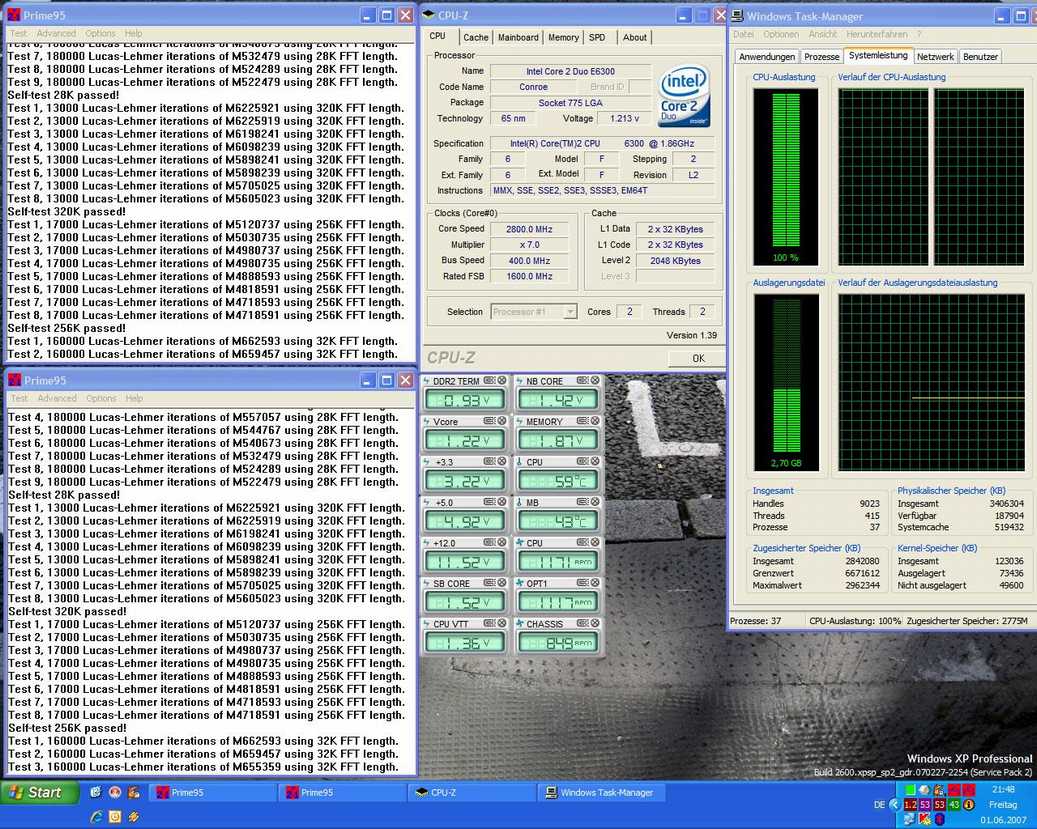
Task: Select line 'Test 3, 160000' M655359 in Prime95
Action: click(203, 767)
